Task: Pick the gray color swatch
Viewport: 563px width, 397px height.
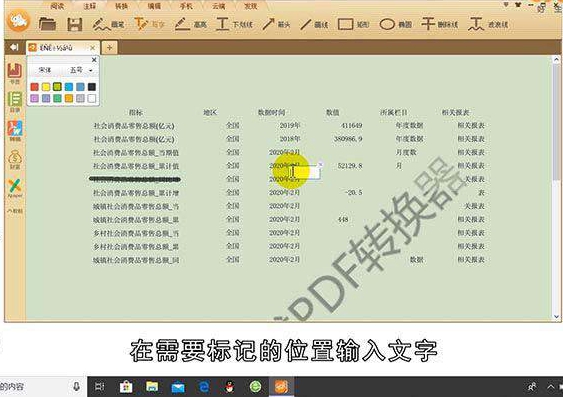Action: tap(80, 98)
